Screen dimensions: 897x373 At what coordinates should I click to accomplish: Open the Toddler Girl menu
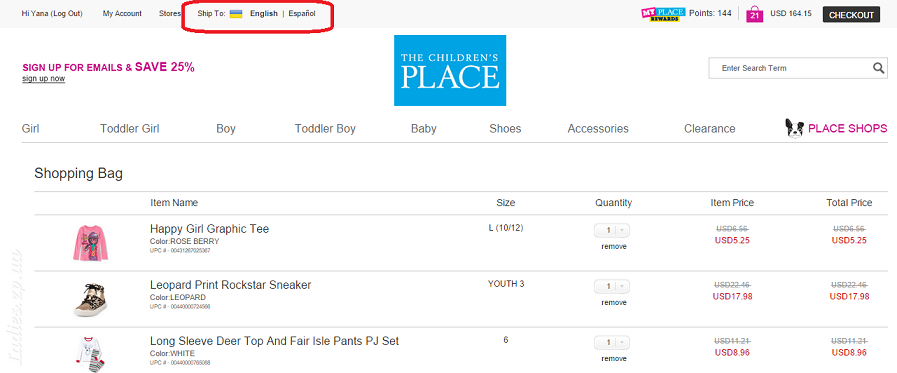coord(130,129)
